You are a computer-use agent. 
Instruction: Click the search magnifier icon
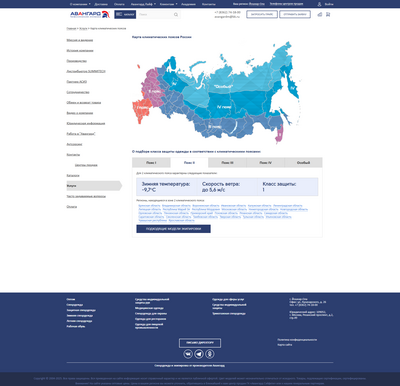pyautogui.click(x=176, y=14)
